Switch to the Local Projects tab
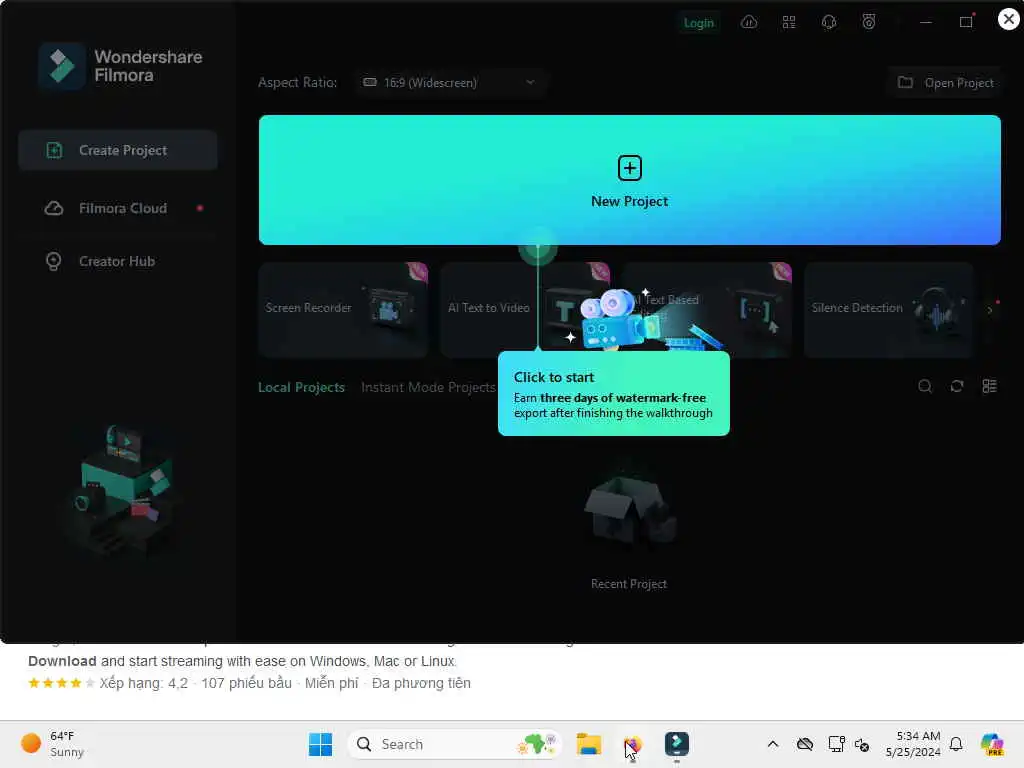 click(301, 387)
